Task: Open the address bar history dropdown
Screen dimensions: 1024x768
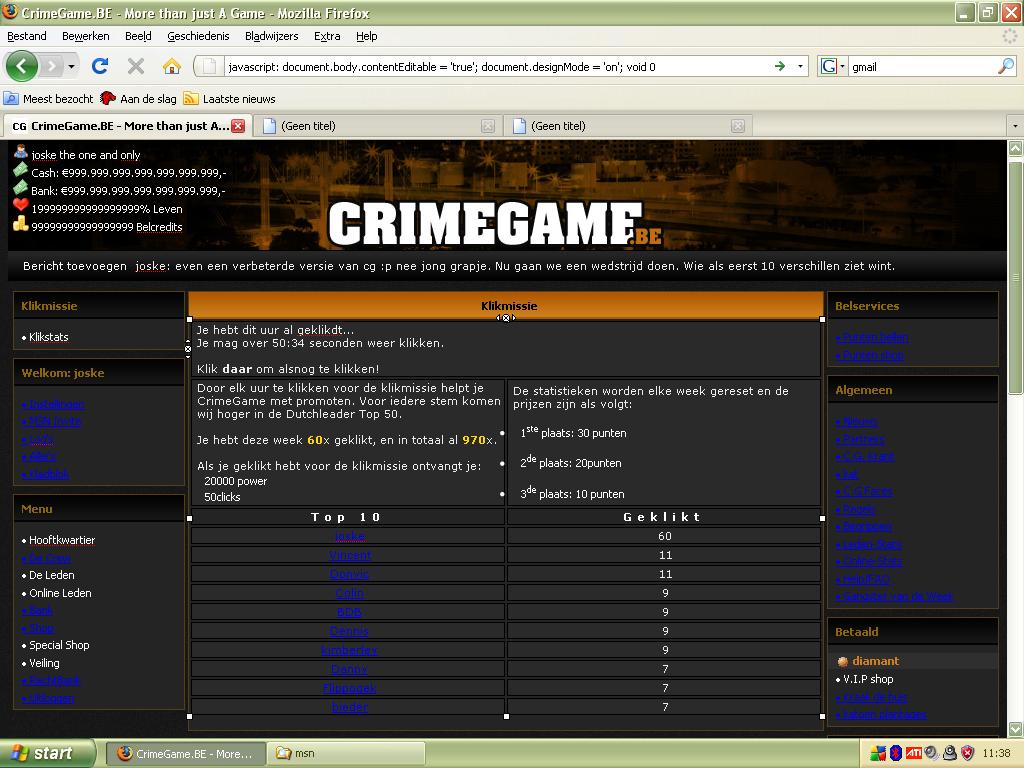Action: point(801,66)
